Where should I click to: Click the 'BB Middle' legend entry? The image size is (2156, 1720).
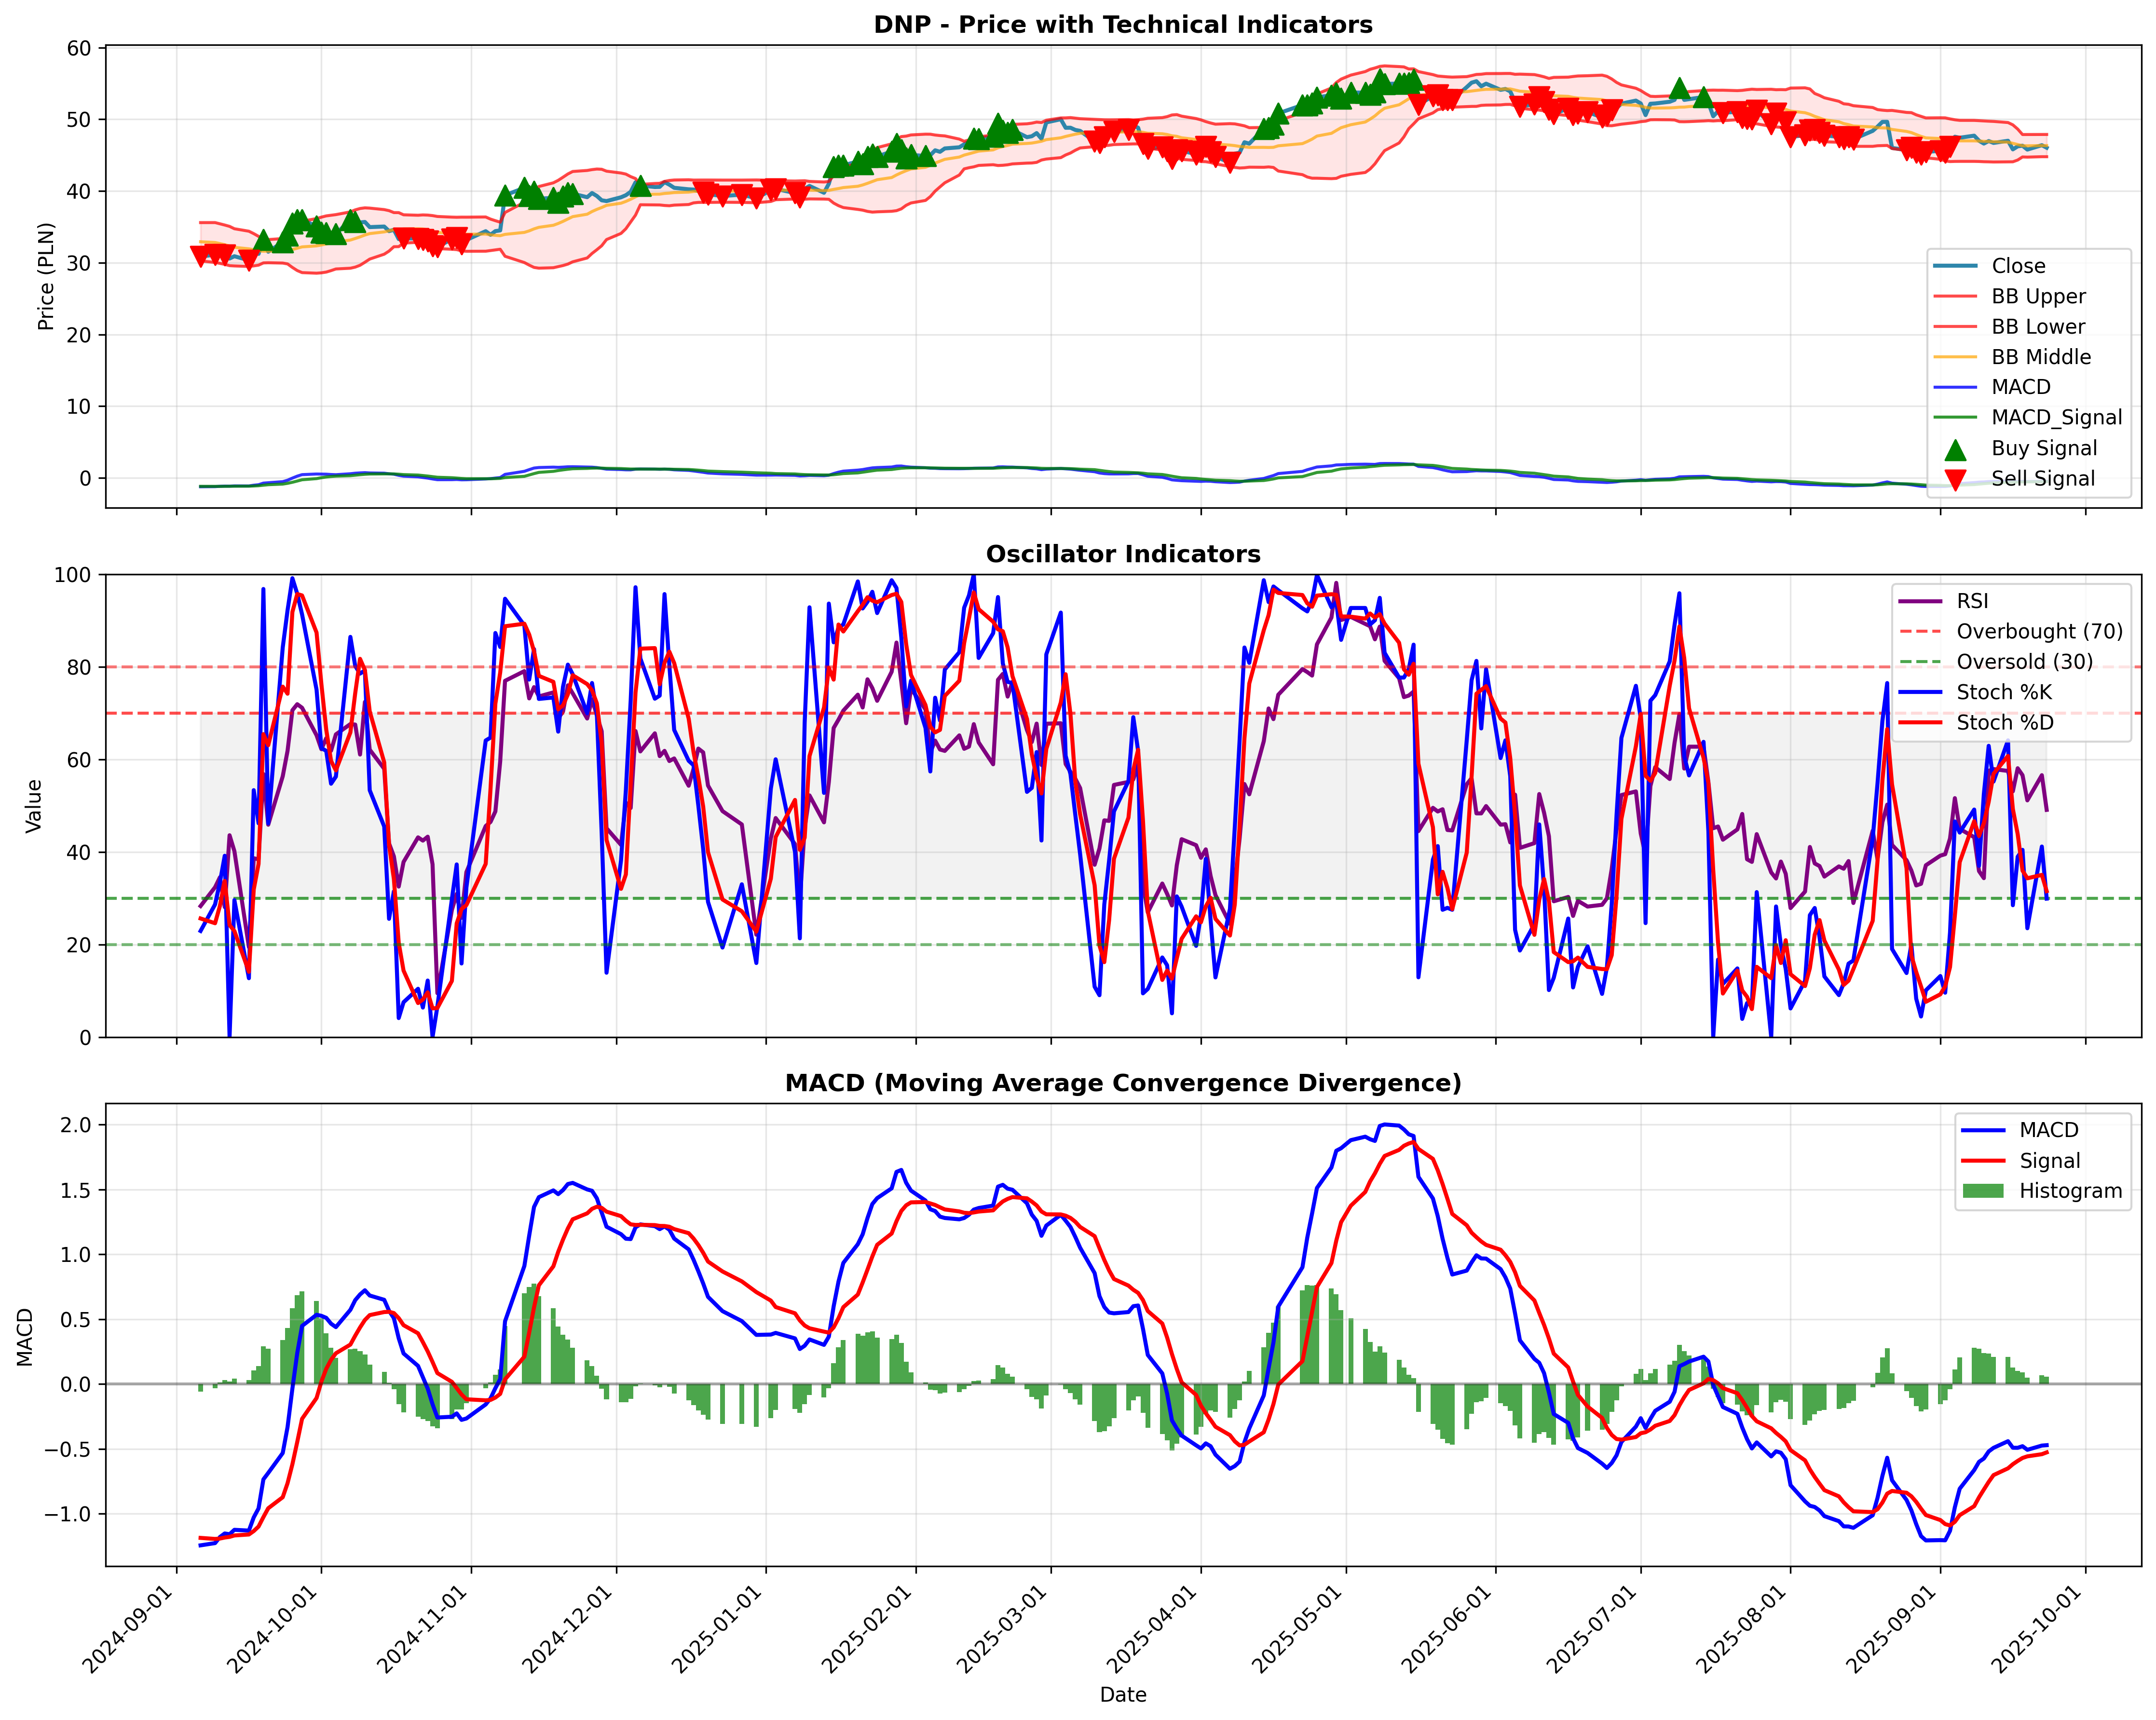point(2041,357)
